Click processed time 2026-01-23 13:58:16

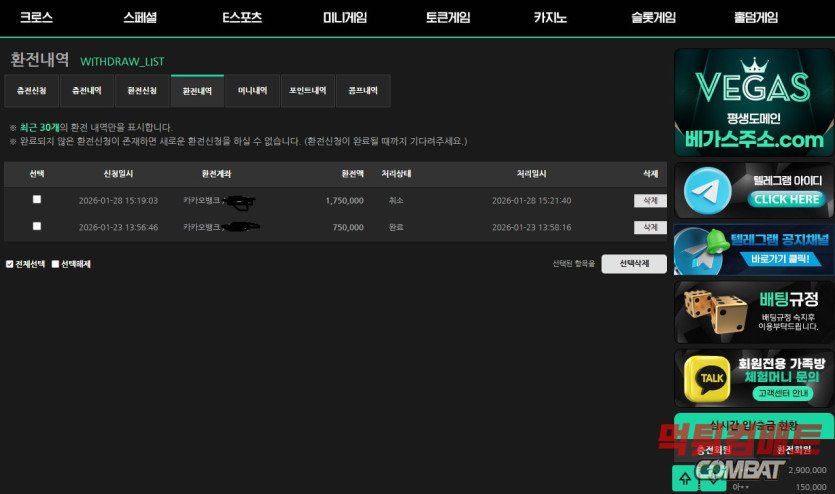pyautogui.click(x=531, y=227)
